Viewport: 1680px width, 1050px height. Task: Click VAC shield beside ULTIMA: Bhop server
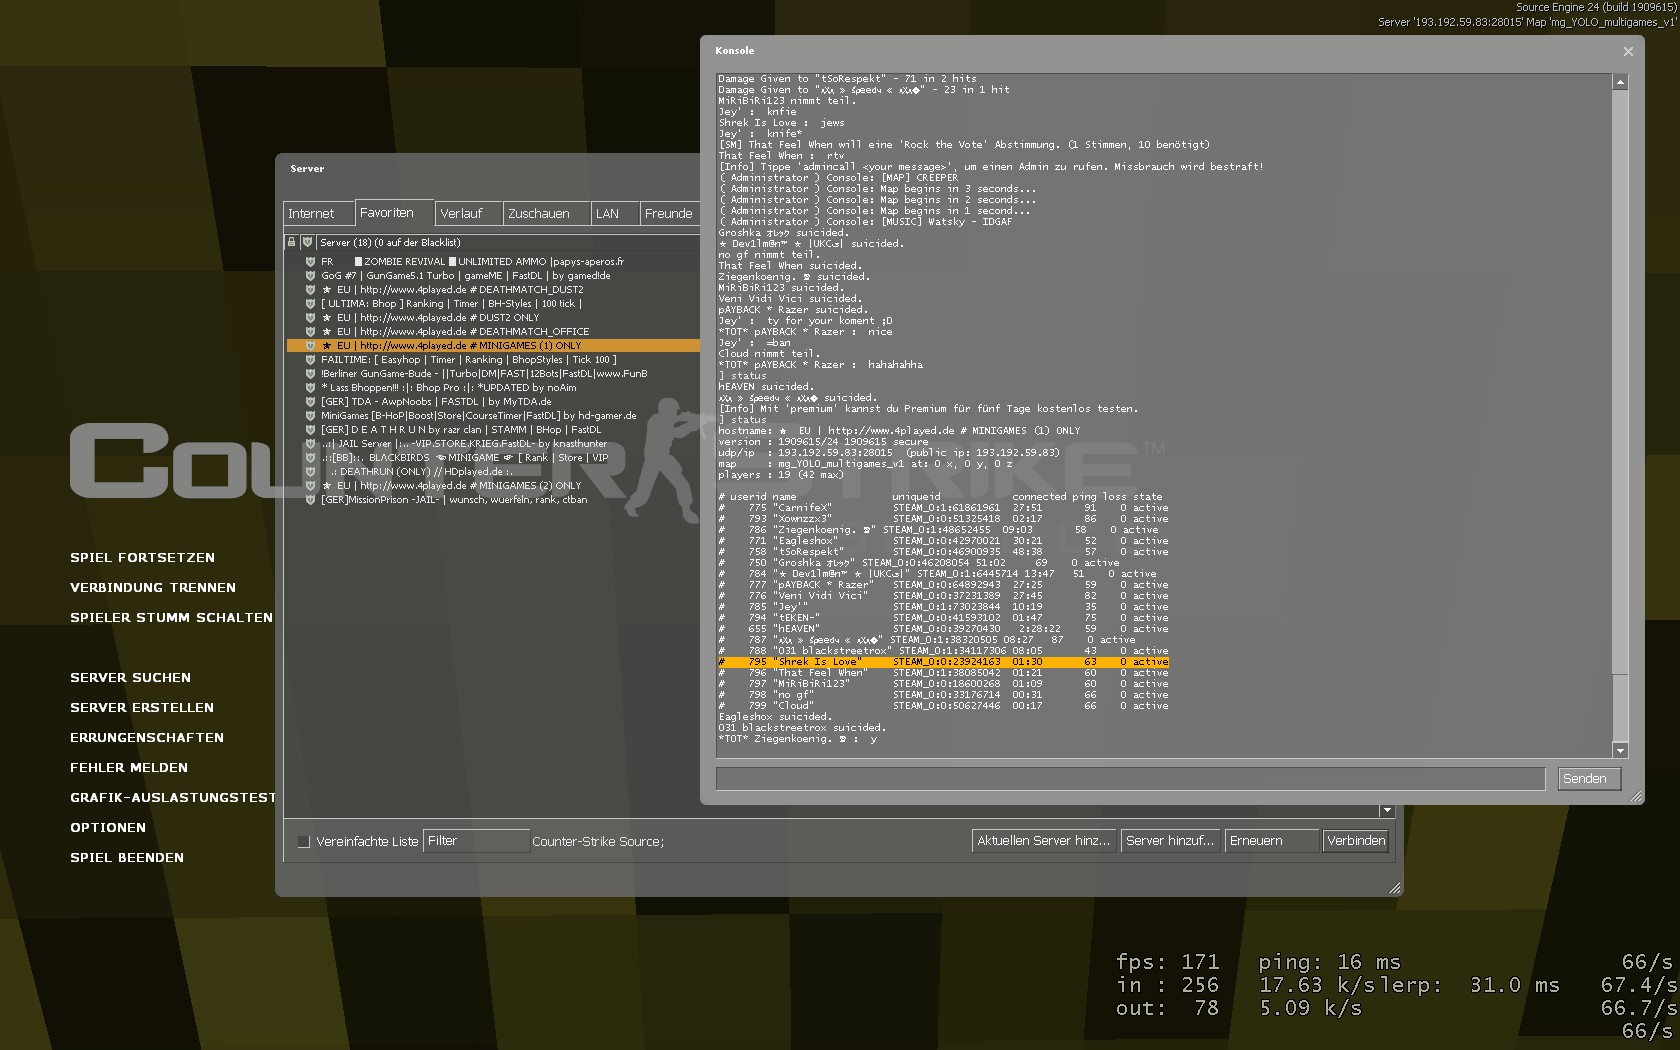[x=310, y=304]
